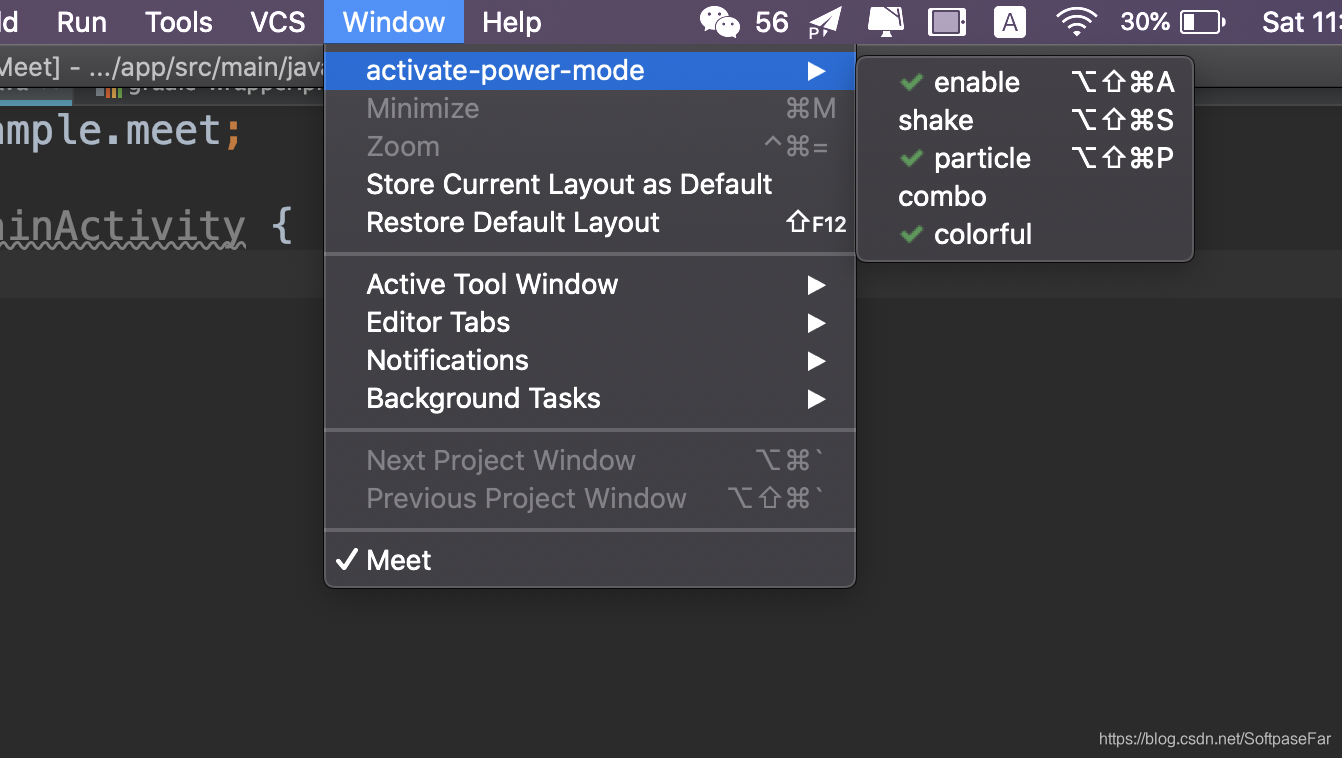The width and height of the screenshot is (1342, 758).
Task: Choose Restore Default Layout
Action: (x=590, y=222)
